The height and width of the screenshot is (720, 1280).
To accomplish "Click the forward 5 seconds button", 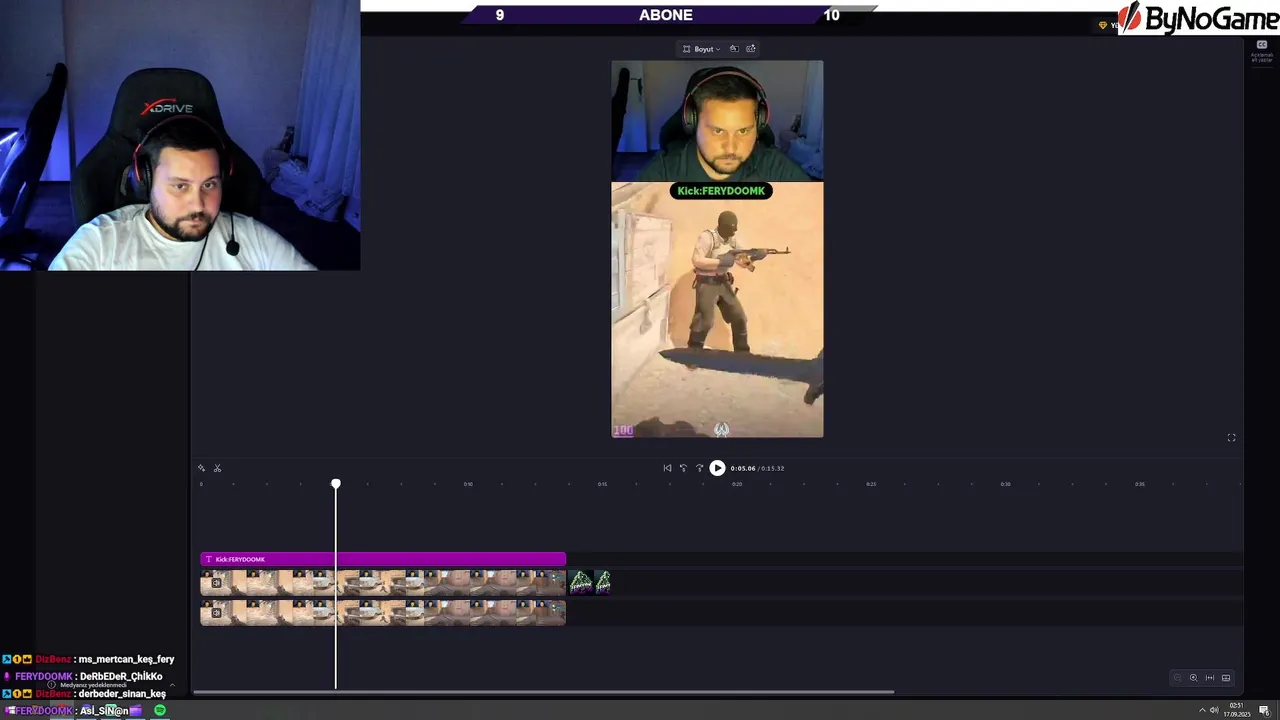I will pos(699,468).
